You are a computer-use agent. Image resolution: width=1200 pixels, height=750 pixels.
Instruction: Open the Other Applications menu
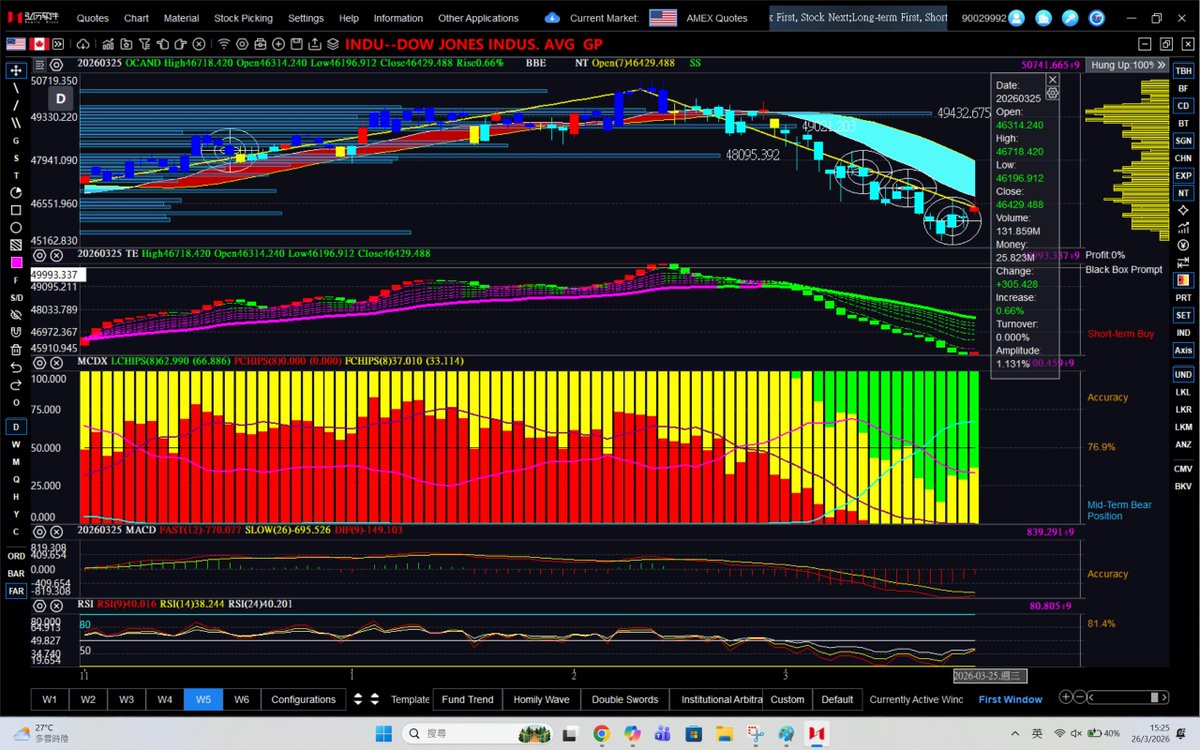coord(478,18)
